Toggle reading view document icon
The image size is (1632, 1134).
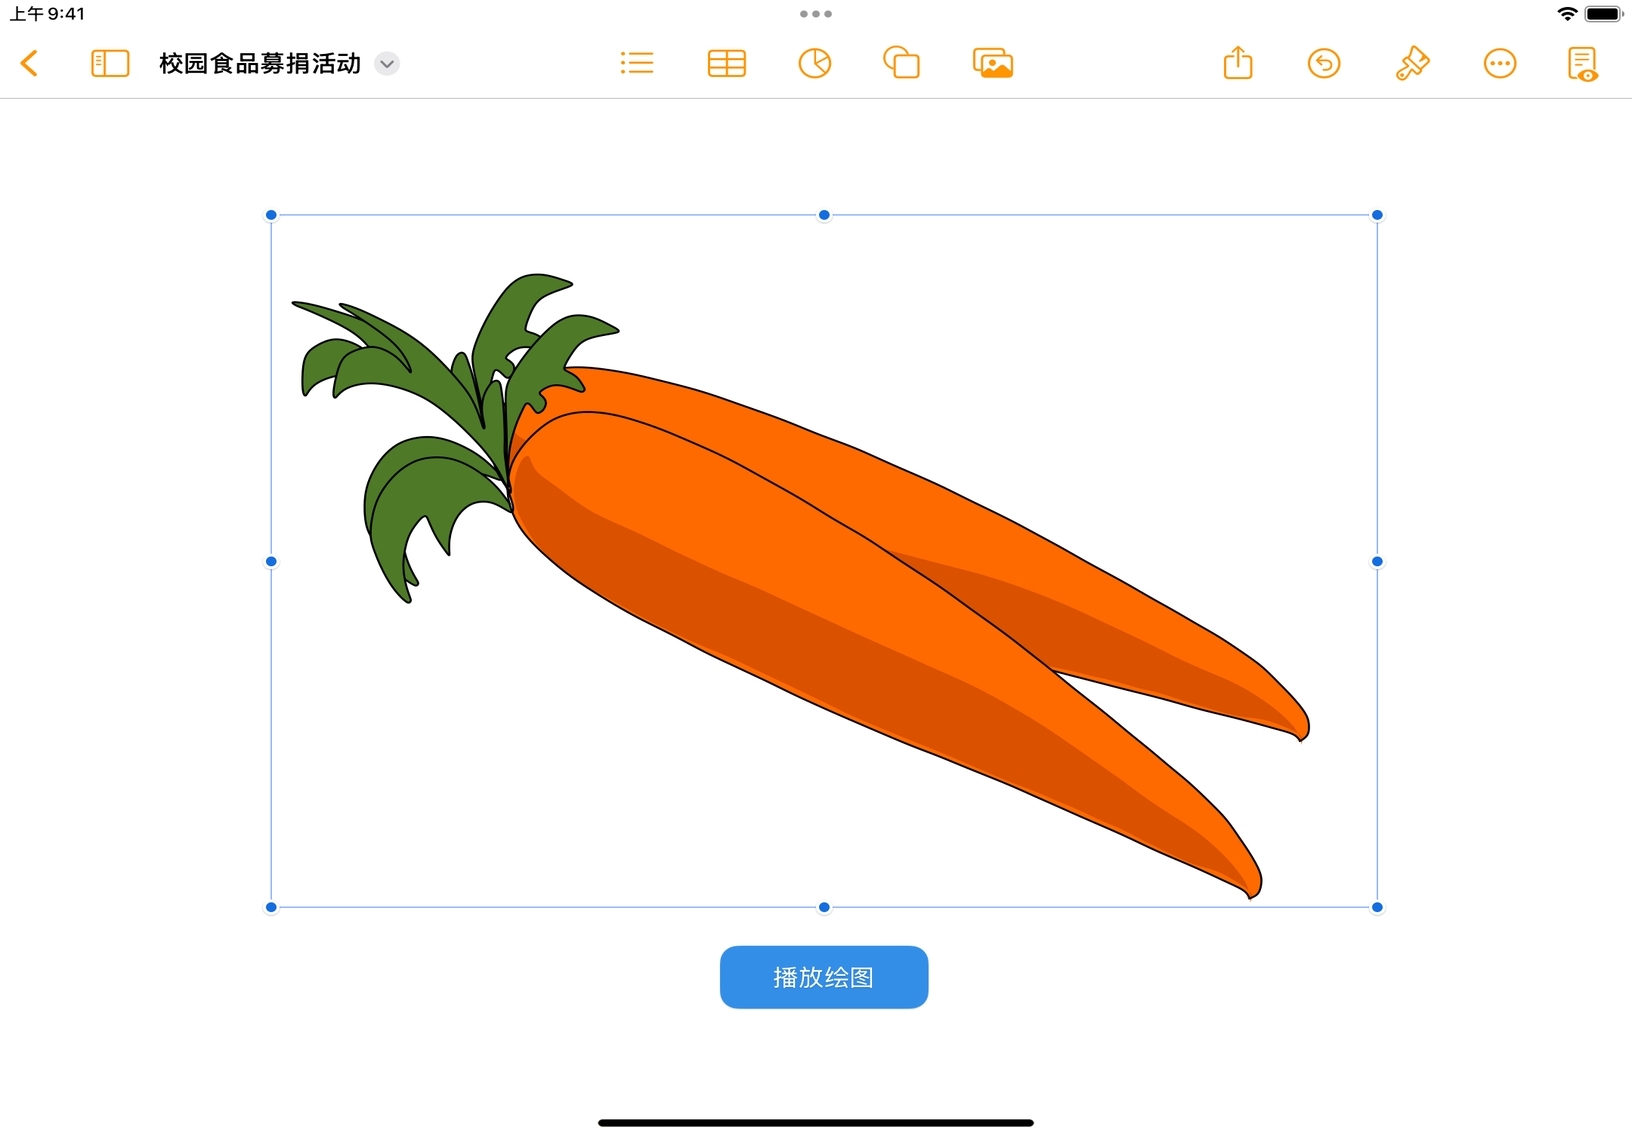pos(1582,64)
